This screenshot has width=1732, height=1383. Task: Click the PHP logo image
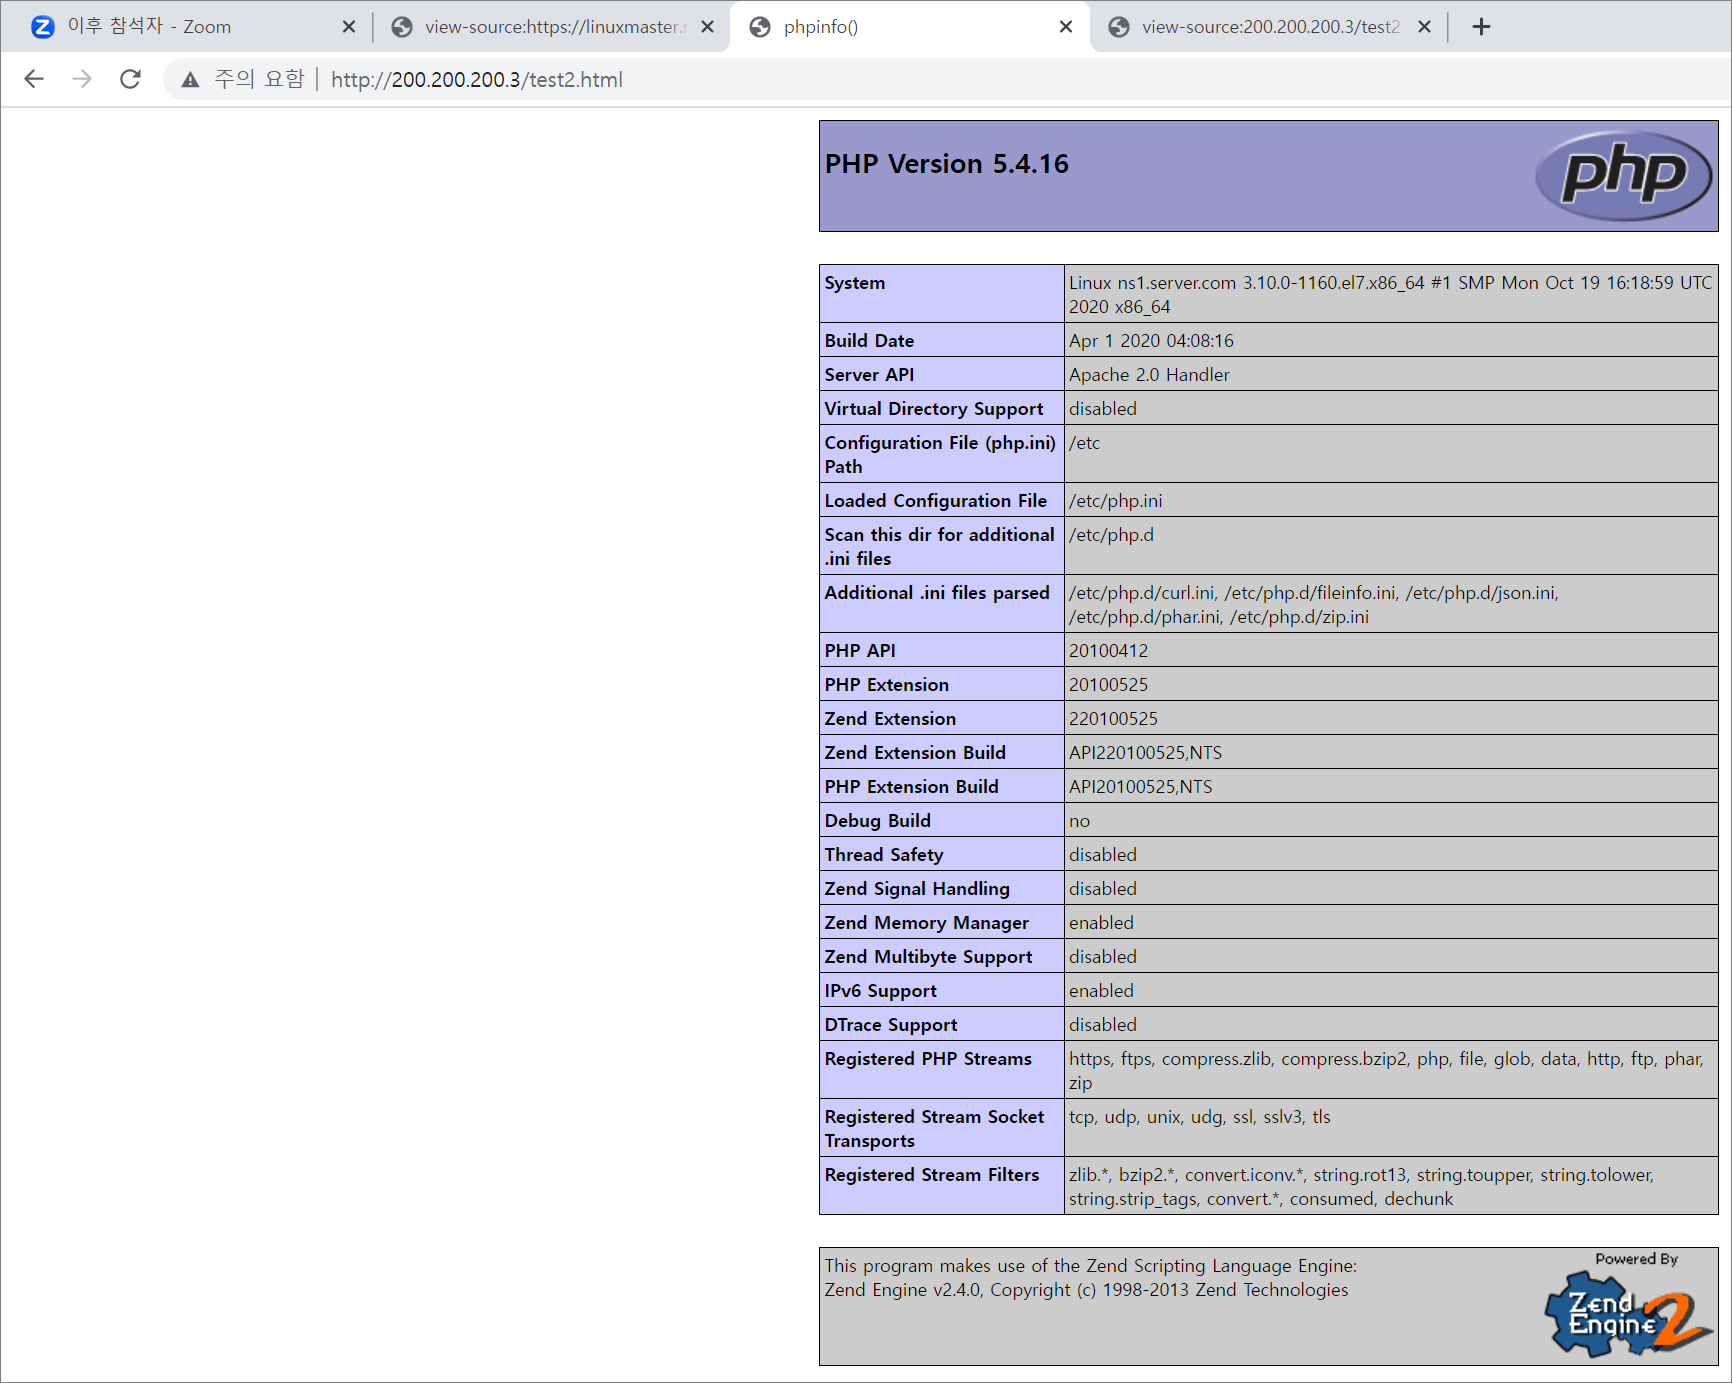coord(1624,176)
